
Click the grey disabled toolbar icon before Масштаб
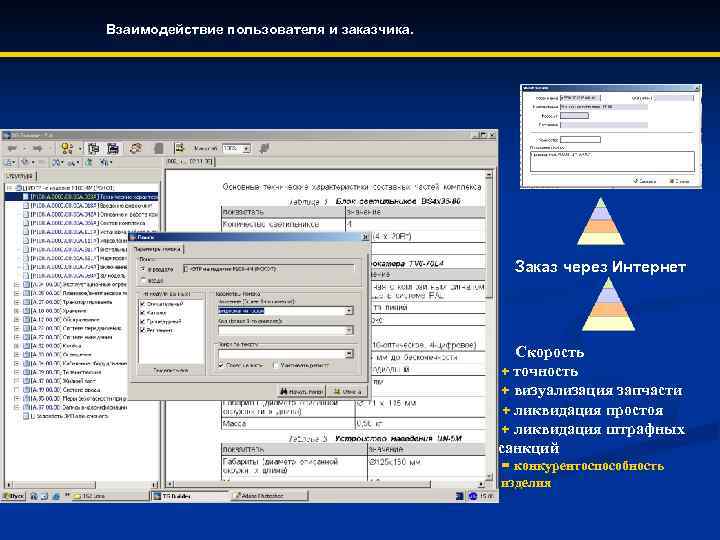pyautogui.click(x=158, y=148)
